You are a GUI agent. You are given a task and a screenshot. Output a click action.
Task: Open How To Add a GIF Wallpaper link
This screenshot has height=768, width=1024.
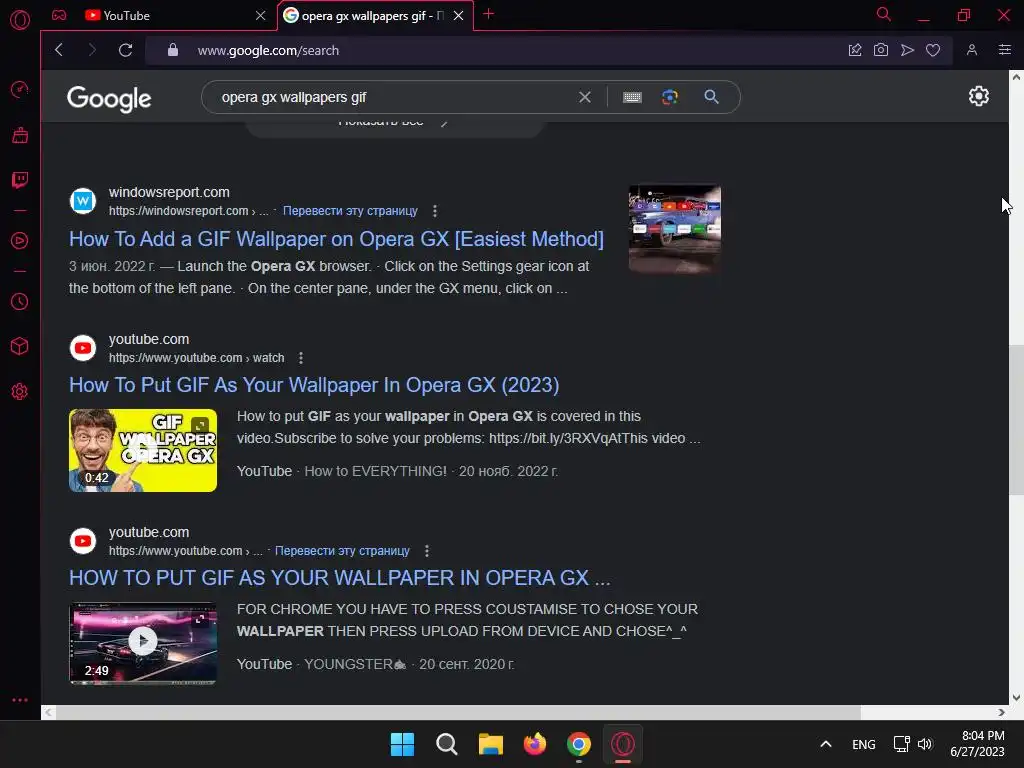[336, 239]
